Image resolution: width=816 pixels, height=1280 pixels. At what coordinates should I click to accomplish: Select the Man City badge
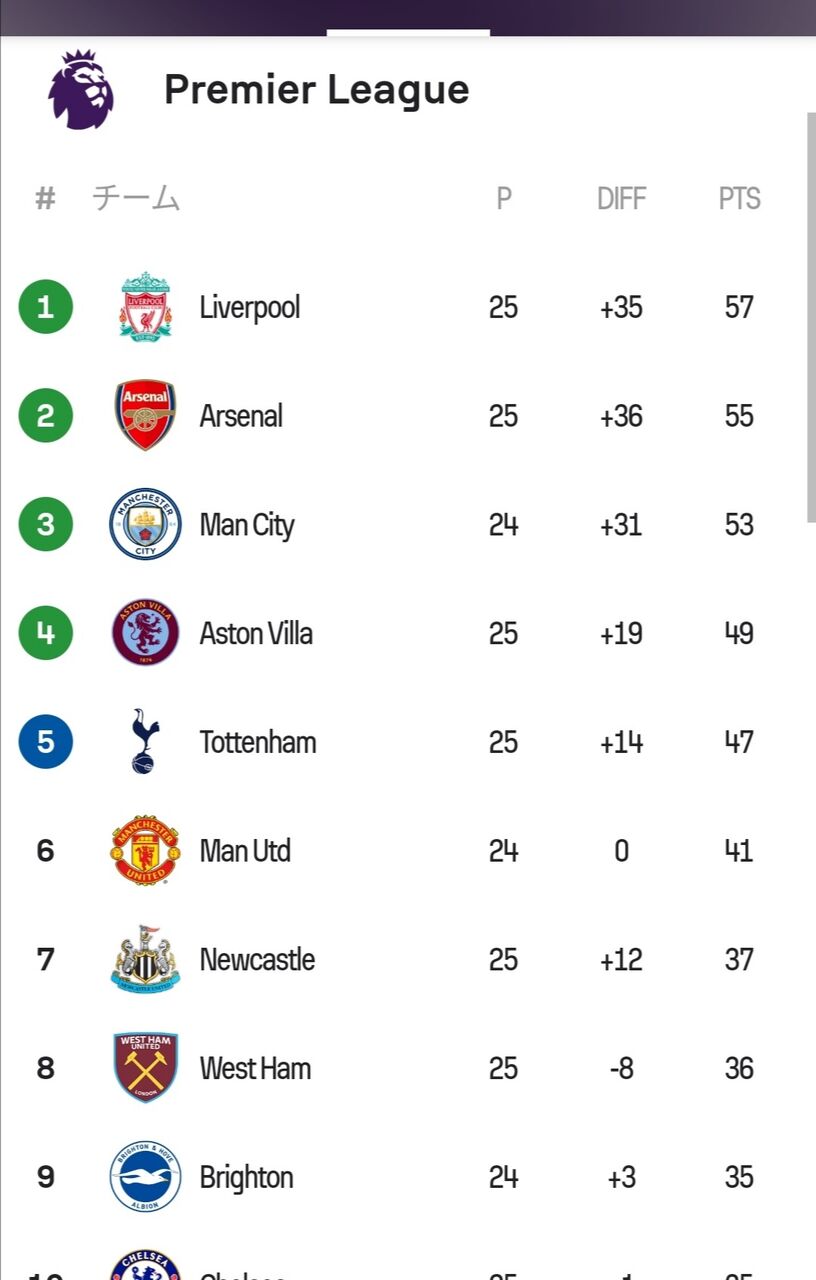tap(145, 524)
